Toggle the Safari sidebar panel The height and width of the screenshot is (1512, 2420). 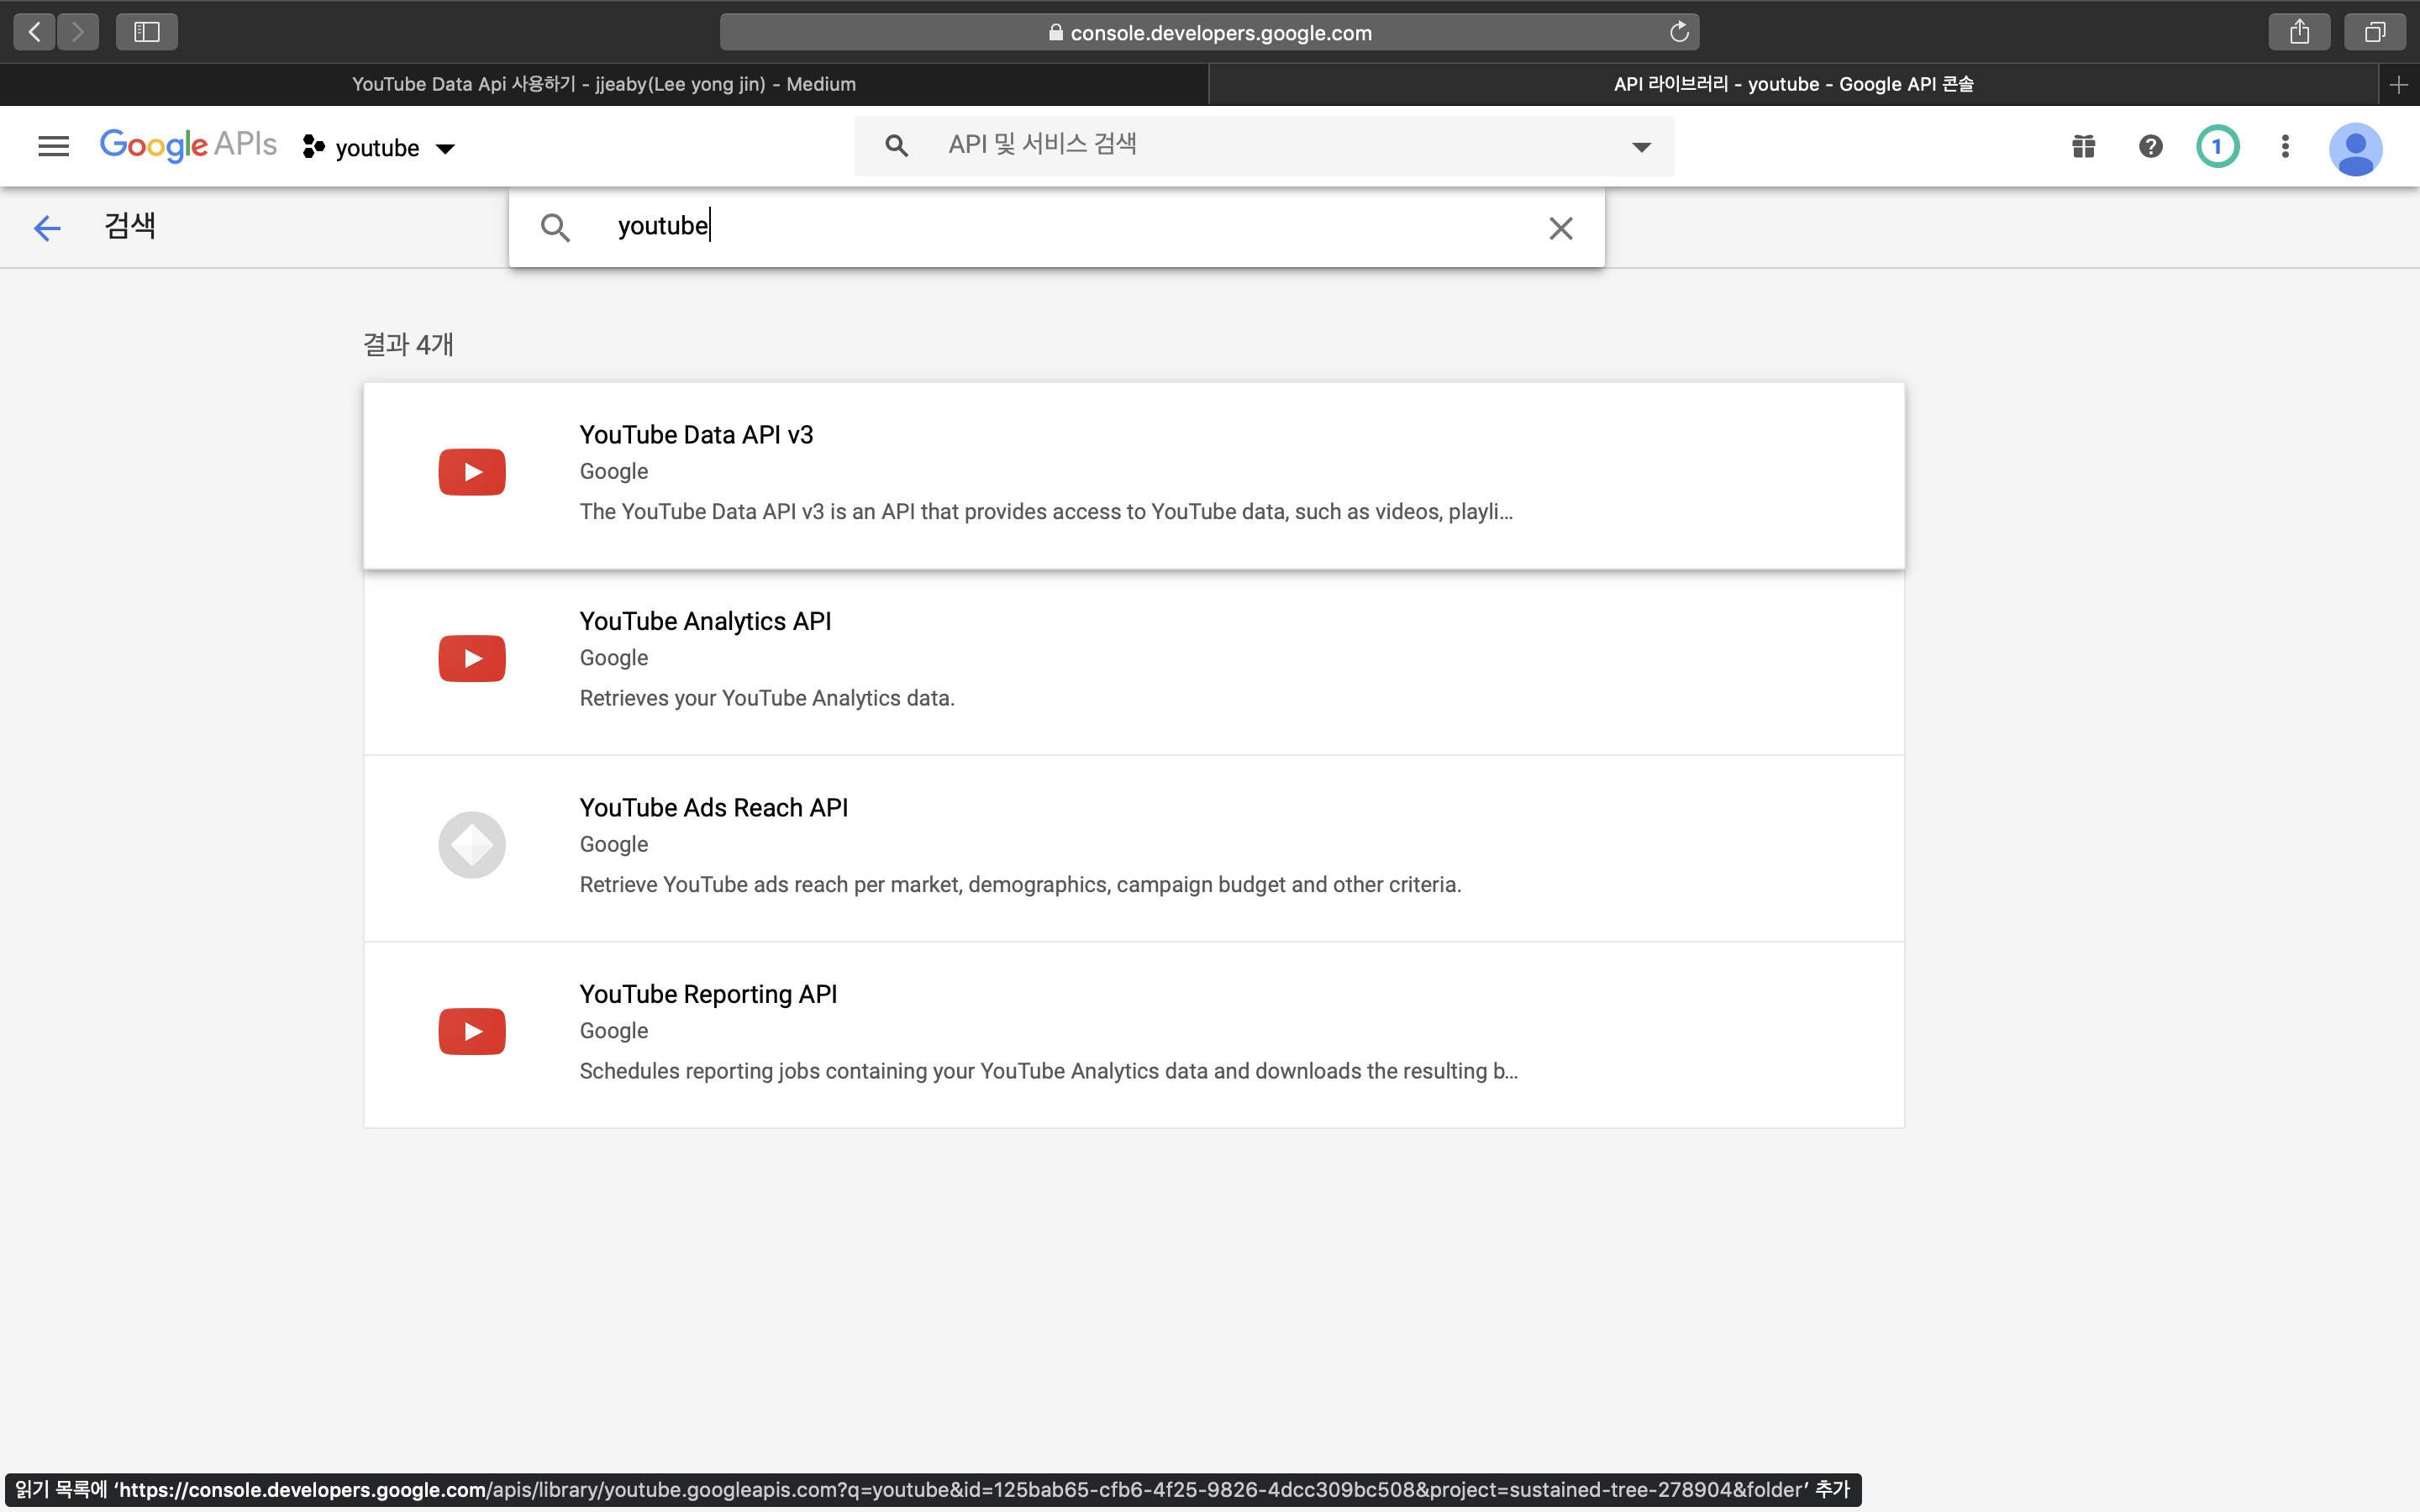146,32
